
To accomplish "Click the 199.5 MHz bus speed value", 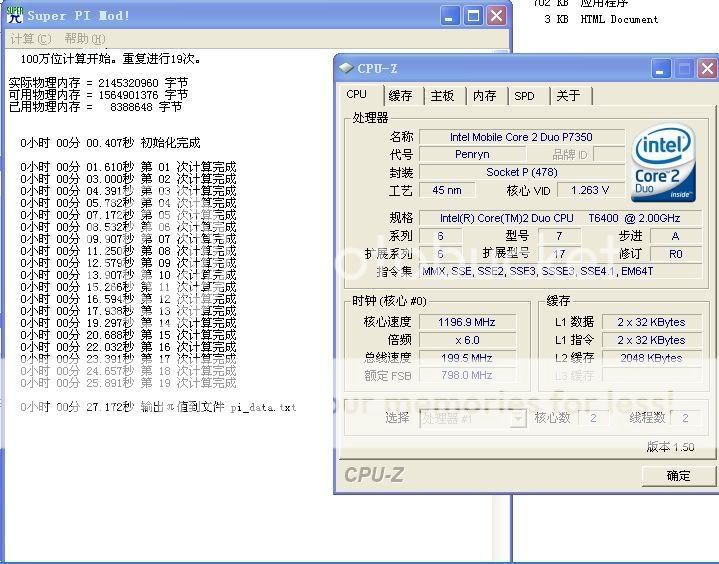I will point(467,358).
